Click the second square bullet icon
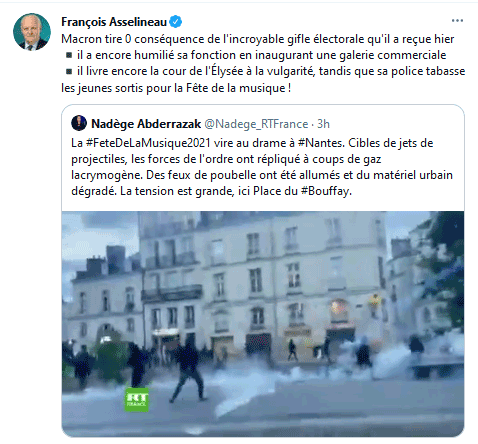478x444 pixels. click(x=69, y=71)
